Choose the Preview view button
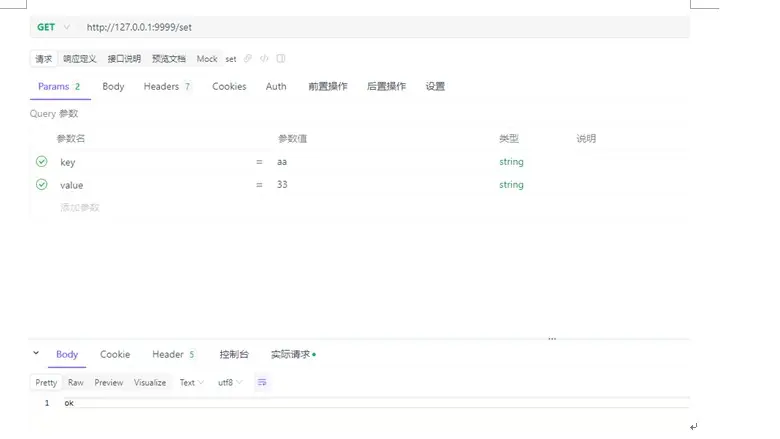 click(x=108, y=382)
